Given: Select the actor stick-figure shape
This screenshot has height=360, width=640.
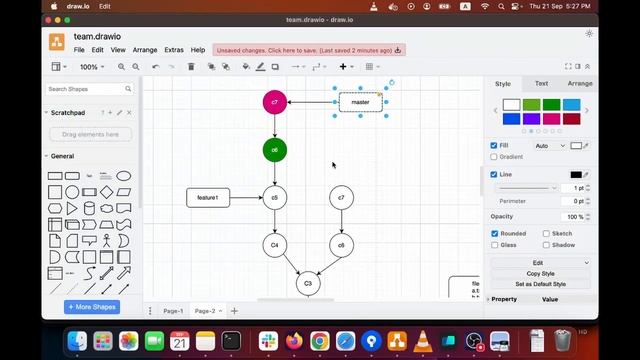Looking at the screenshot, I should [106, 241].
